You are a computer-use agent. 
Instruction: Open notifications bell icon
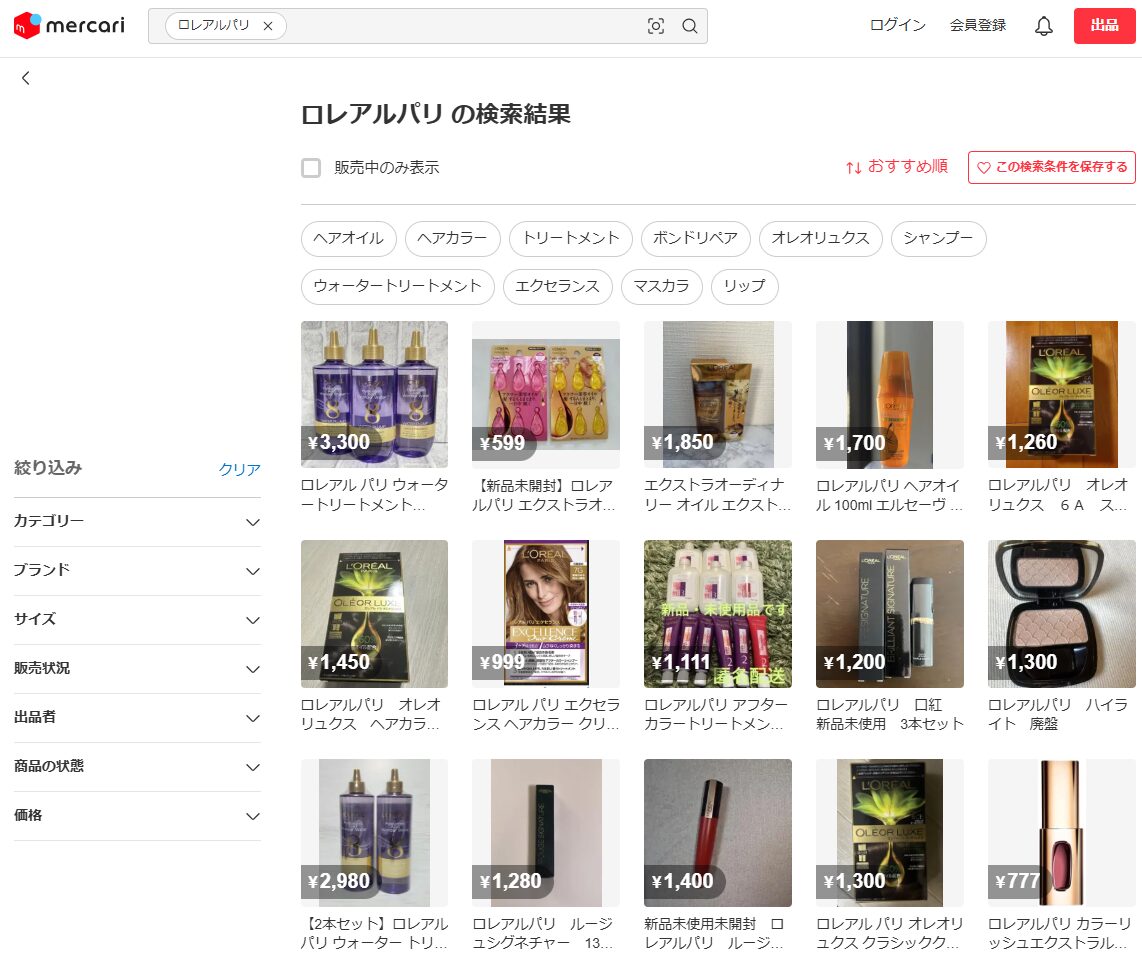[1044, 26]
